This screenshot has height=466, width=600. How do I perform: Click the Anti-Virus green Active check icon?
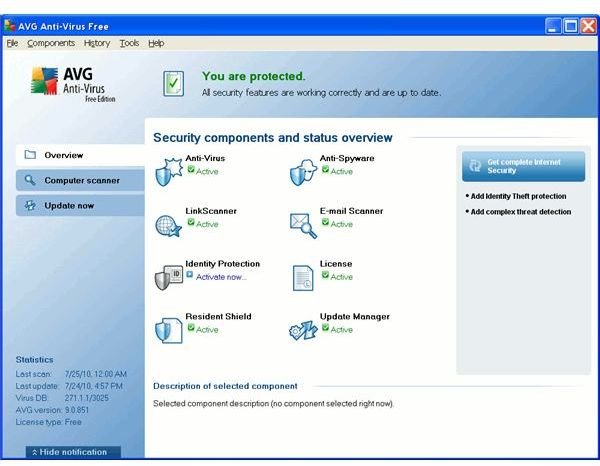click(x=191, y=169)
